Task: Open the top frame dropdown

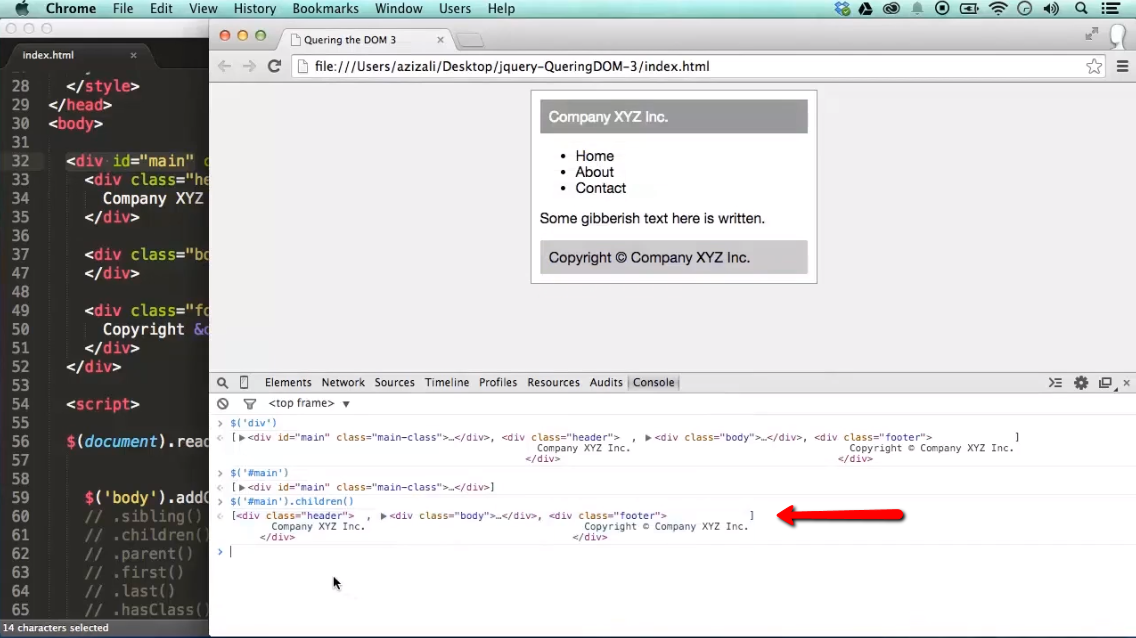Action: pyautogui.click(x=309, y=403)
